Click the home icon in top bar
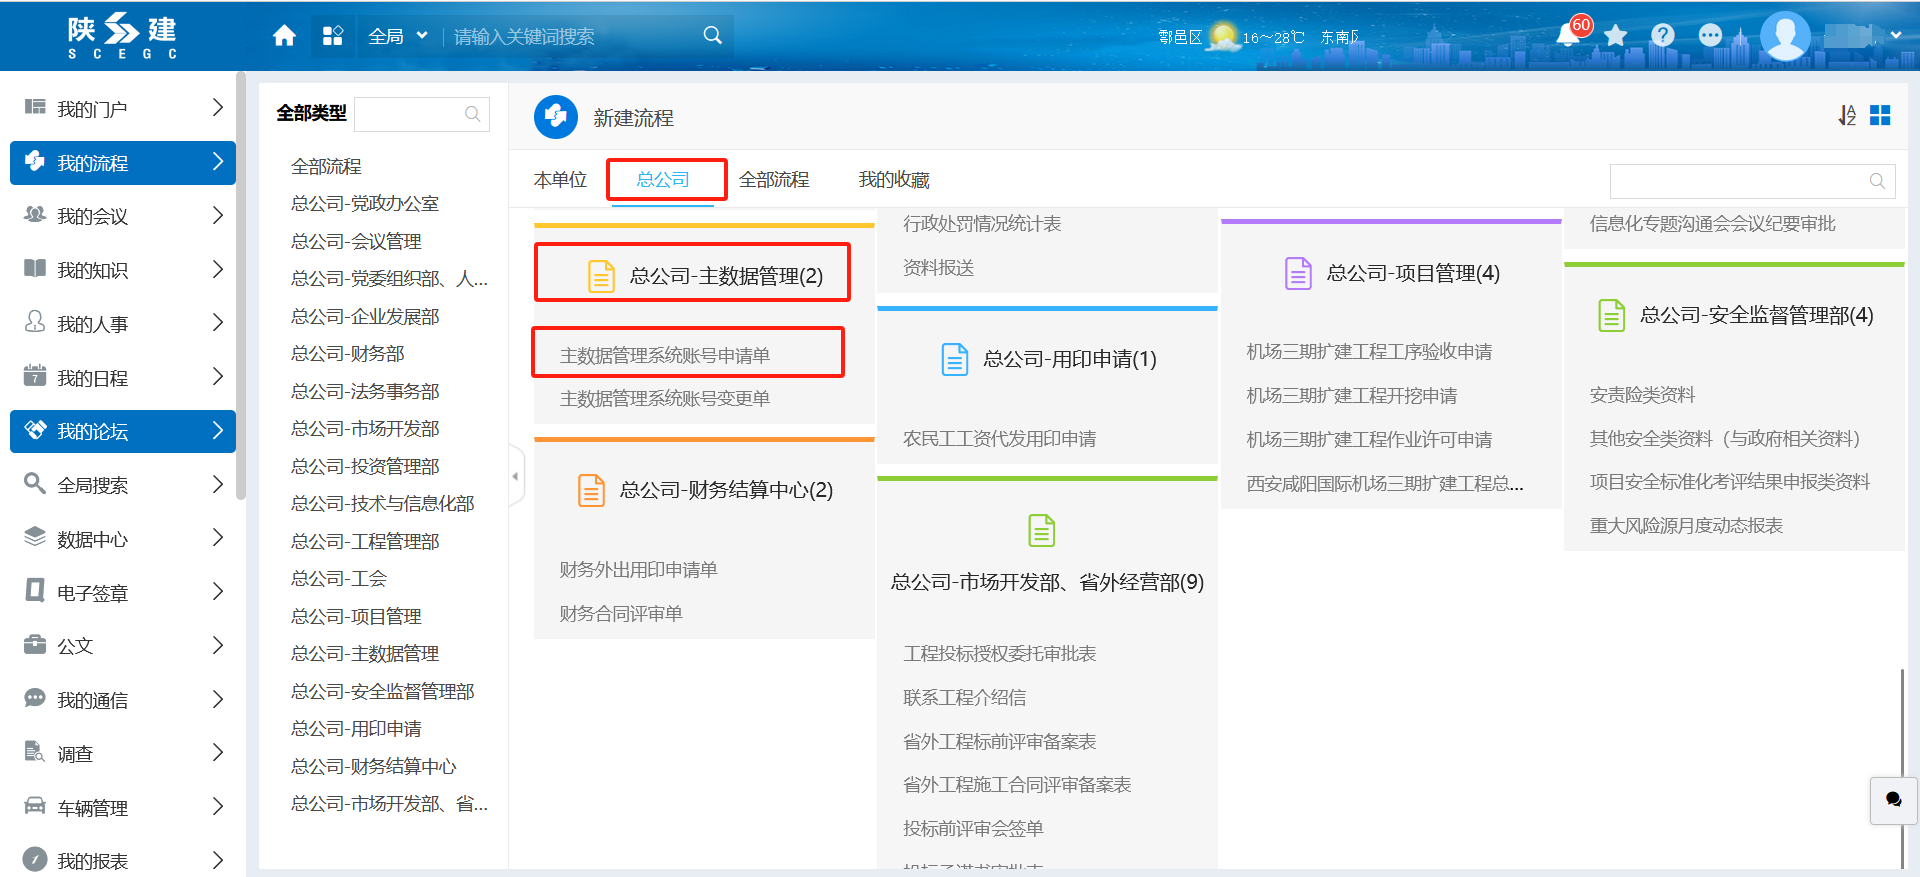This screenshot has width=1920, height=877. point(284,36)
